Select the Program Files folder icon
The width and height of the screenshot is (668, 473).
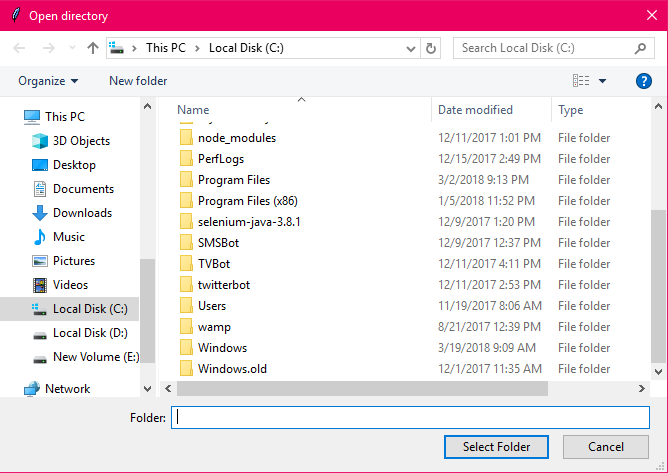click(186, 179)
